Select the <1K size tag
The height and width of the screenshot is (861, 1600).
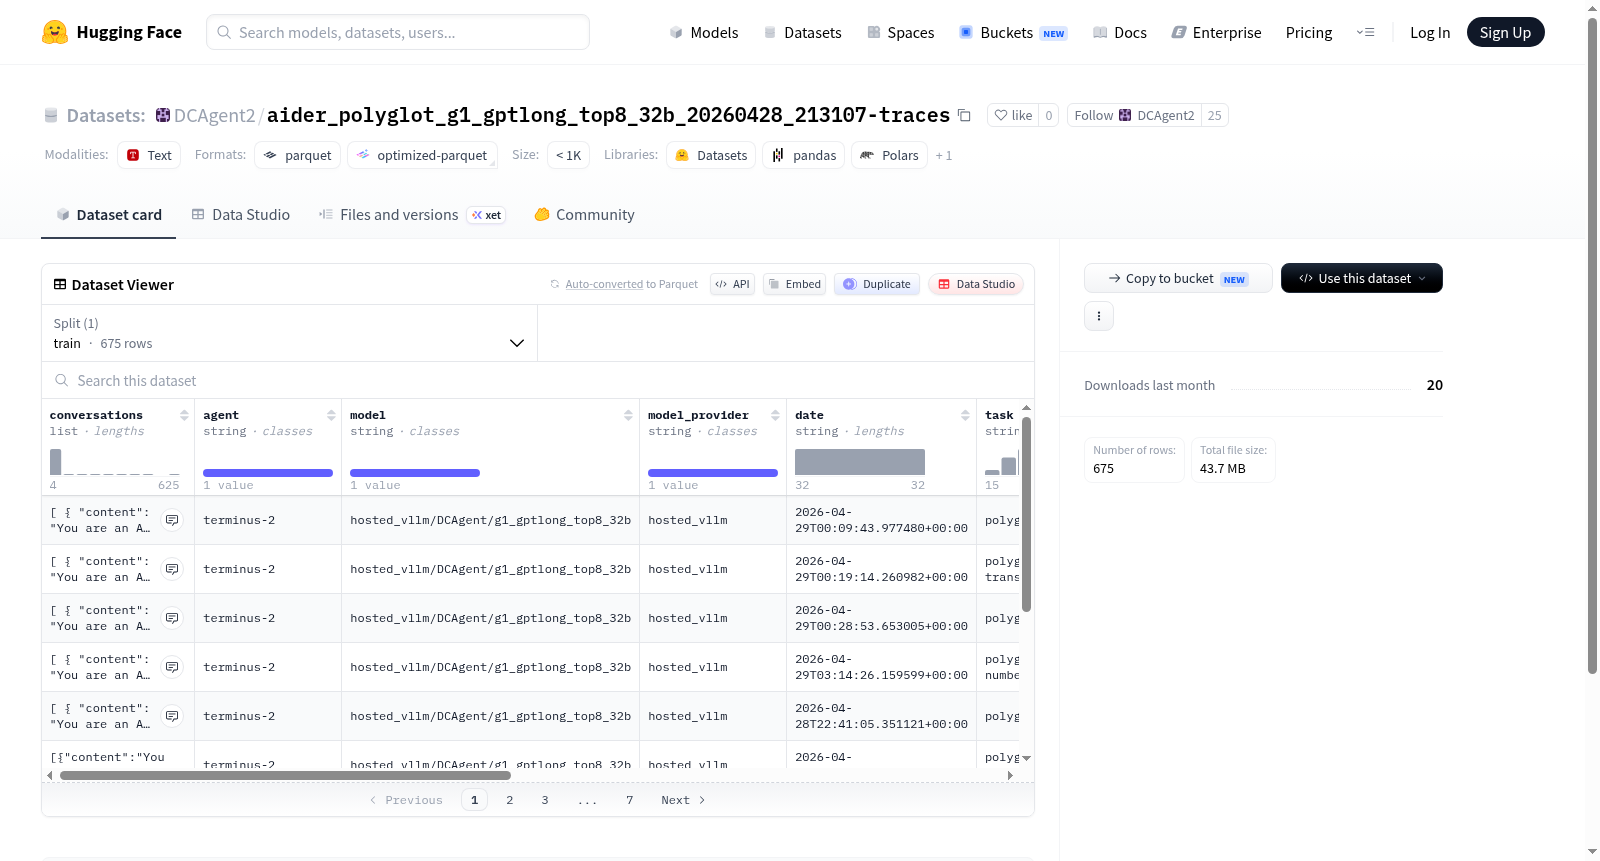(568, 155)
